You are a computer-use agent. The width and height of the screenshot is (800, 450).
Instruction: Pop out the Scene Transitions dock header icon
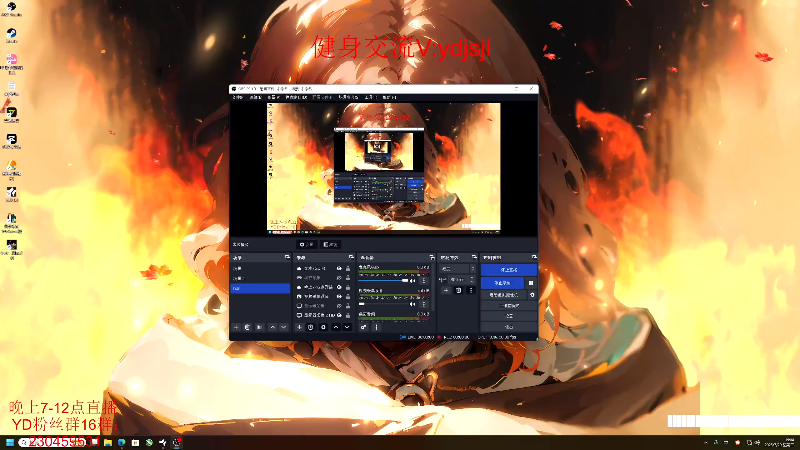tap(474, 257)
